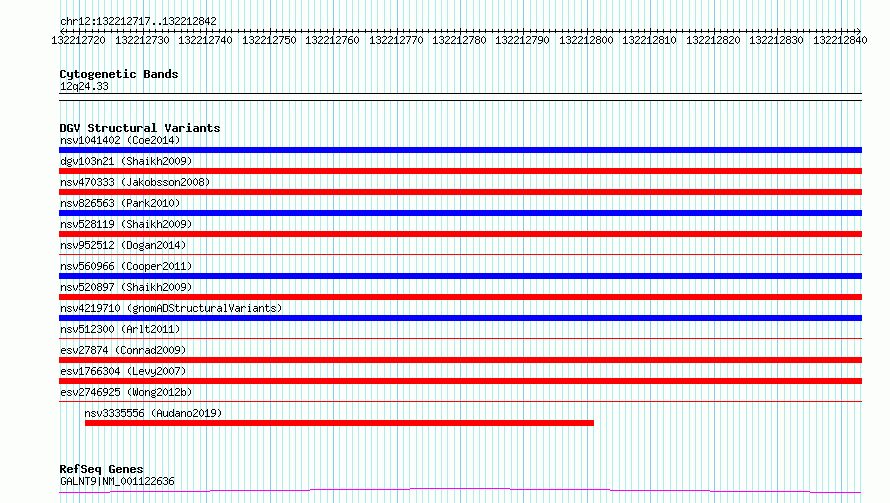This screenshot has width=890, height=503.
Task: Click the 12q24.33 cytogenetic band track
Action: 460,97
